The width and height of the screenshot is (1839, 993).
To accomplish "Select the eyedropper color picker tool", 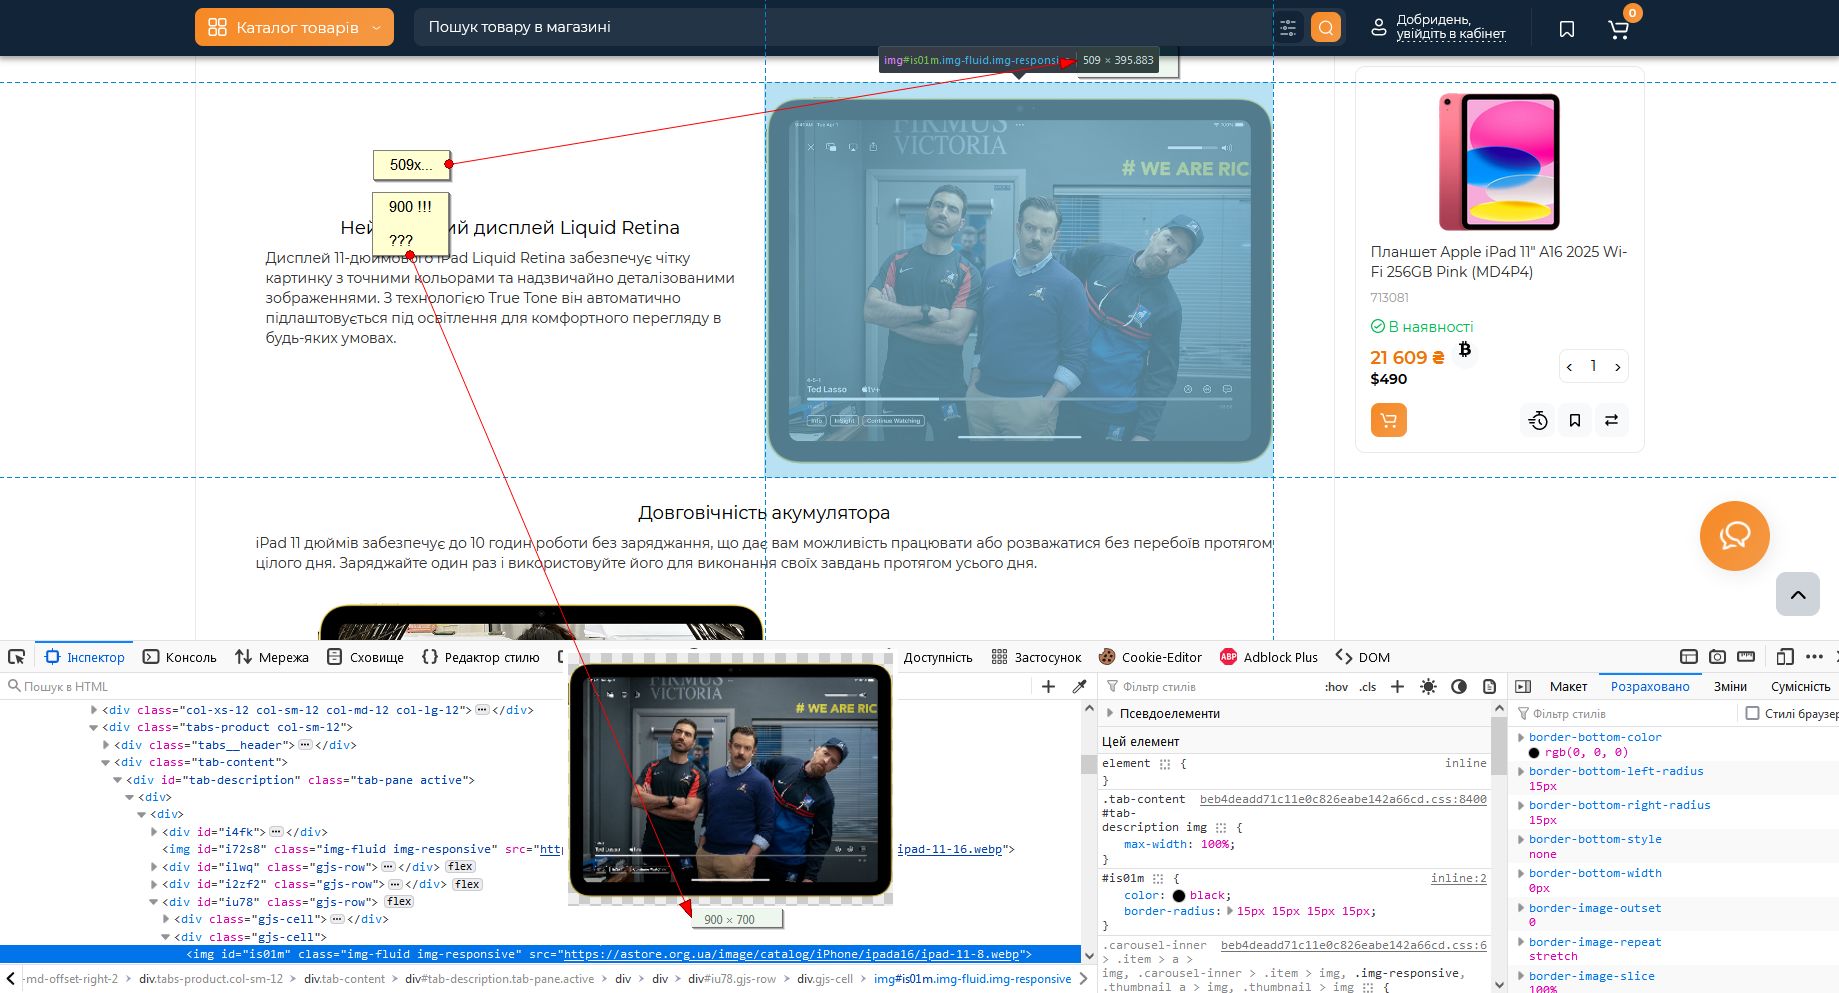I will coord(1079,686).
